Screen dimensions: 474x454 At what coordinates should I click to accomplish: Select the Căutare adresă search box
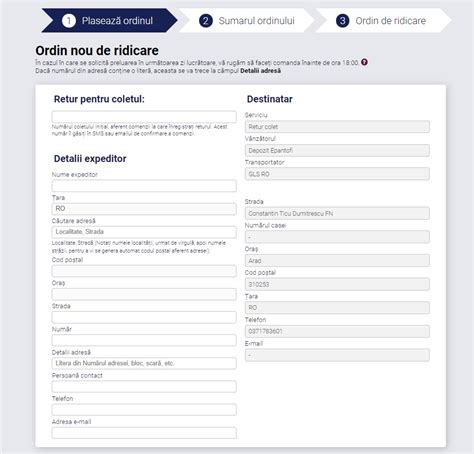(x=144, y=232)
